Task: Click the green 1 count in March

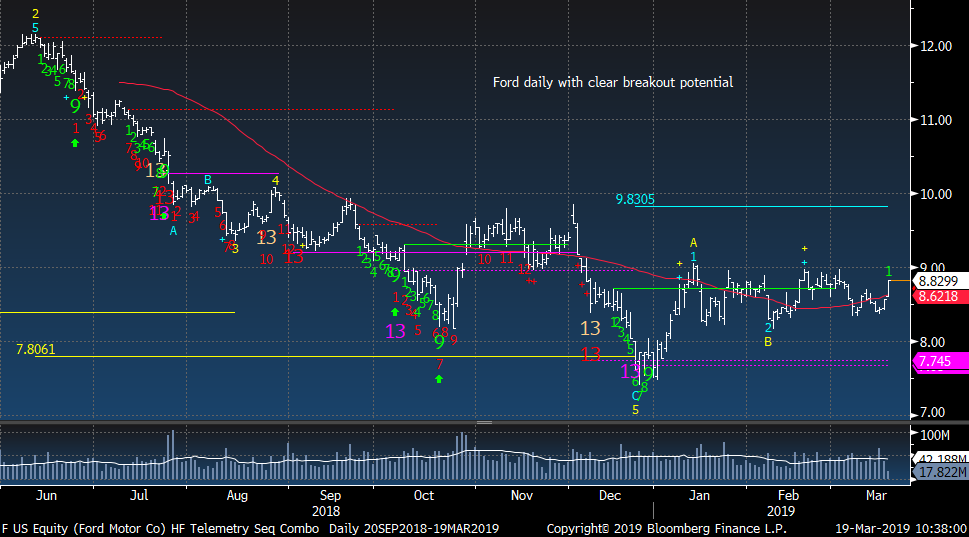Action: [x=888, y=271]
